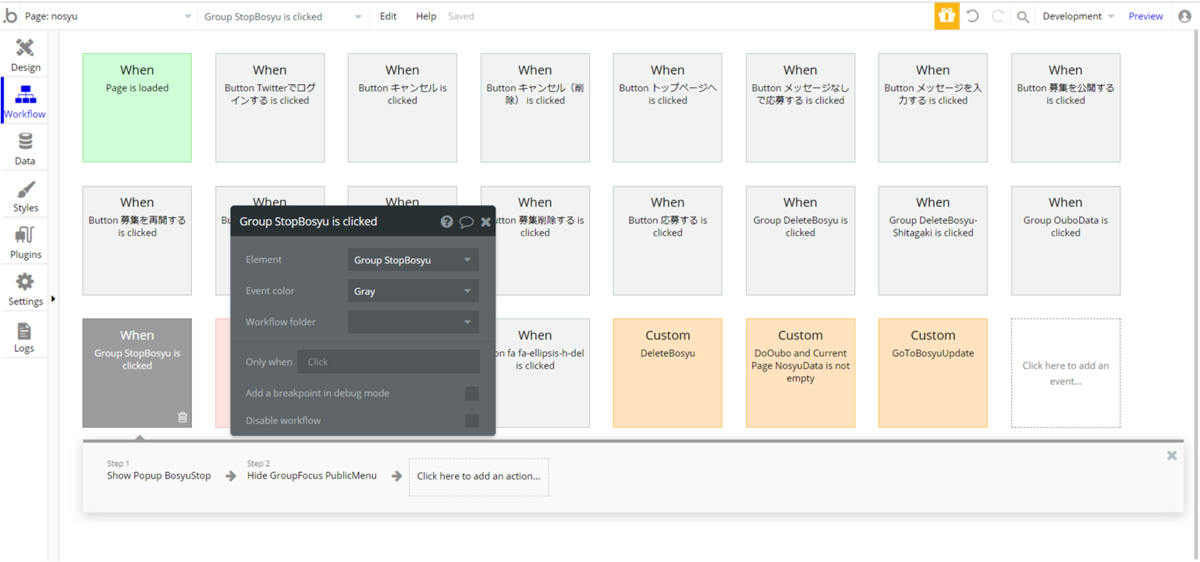The width and height of the screenshot is (1200, 562).
Task: Select 'Button トップページへ is clicked' event
Action: point(667,108)
